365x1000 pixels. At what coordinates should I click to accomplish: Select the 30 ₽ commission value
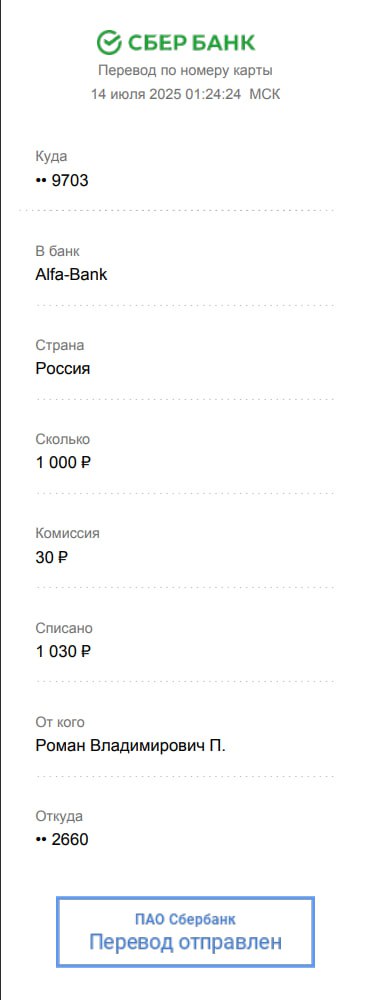[x=52, y=557]
